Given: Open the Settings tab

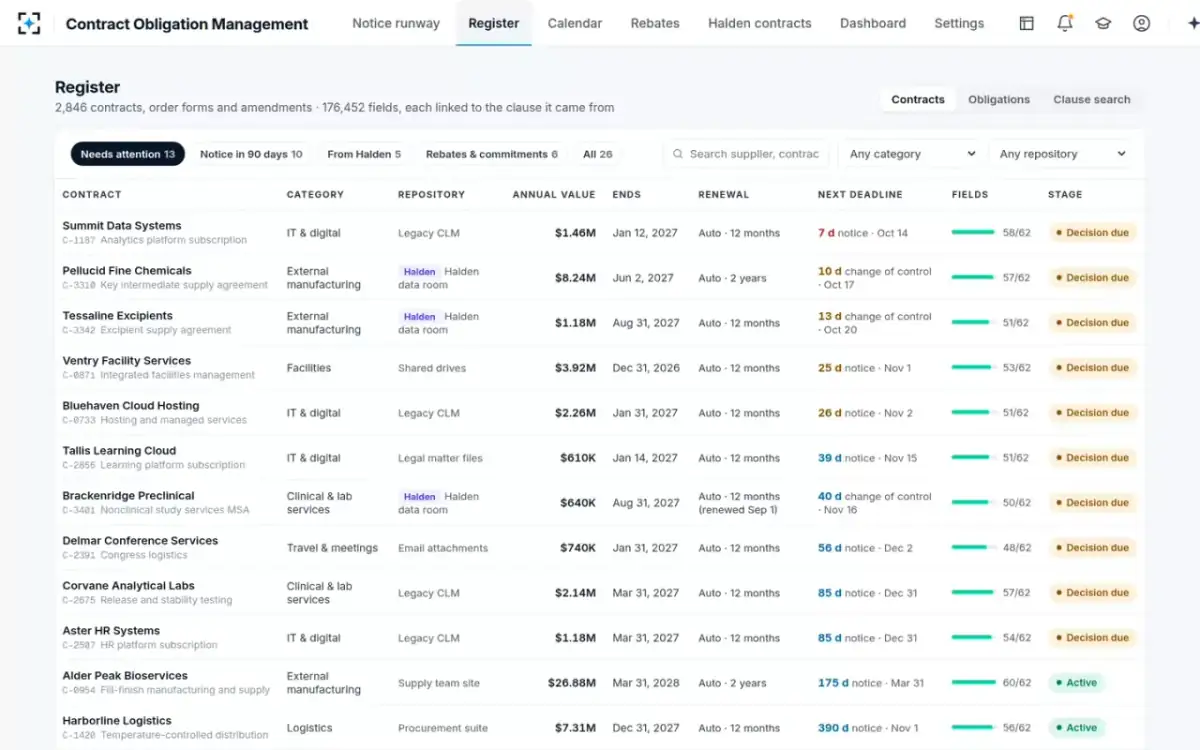Looking at the screenshot, I should 959,23.
